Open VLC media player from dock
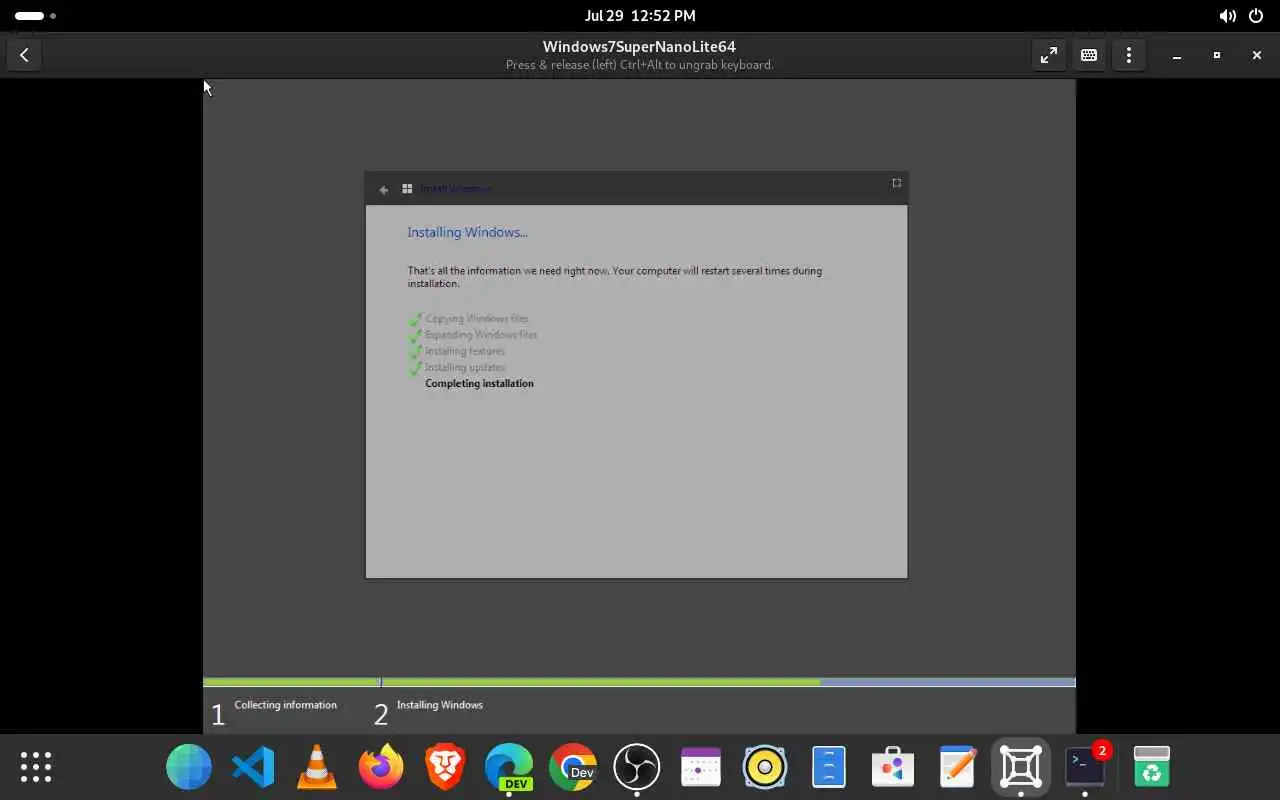Image resolution: width=1280 pixels, height=800 pixels. [317, 767]
